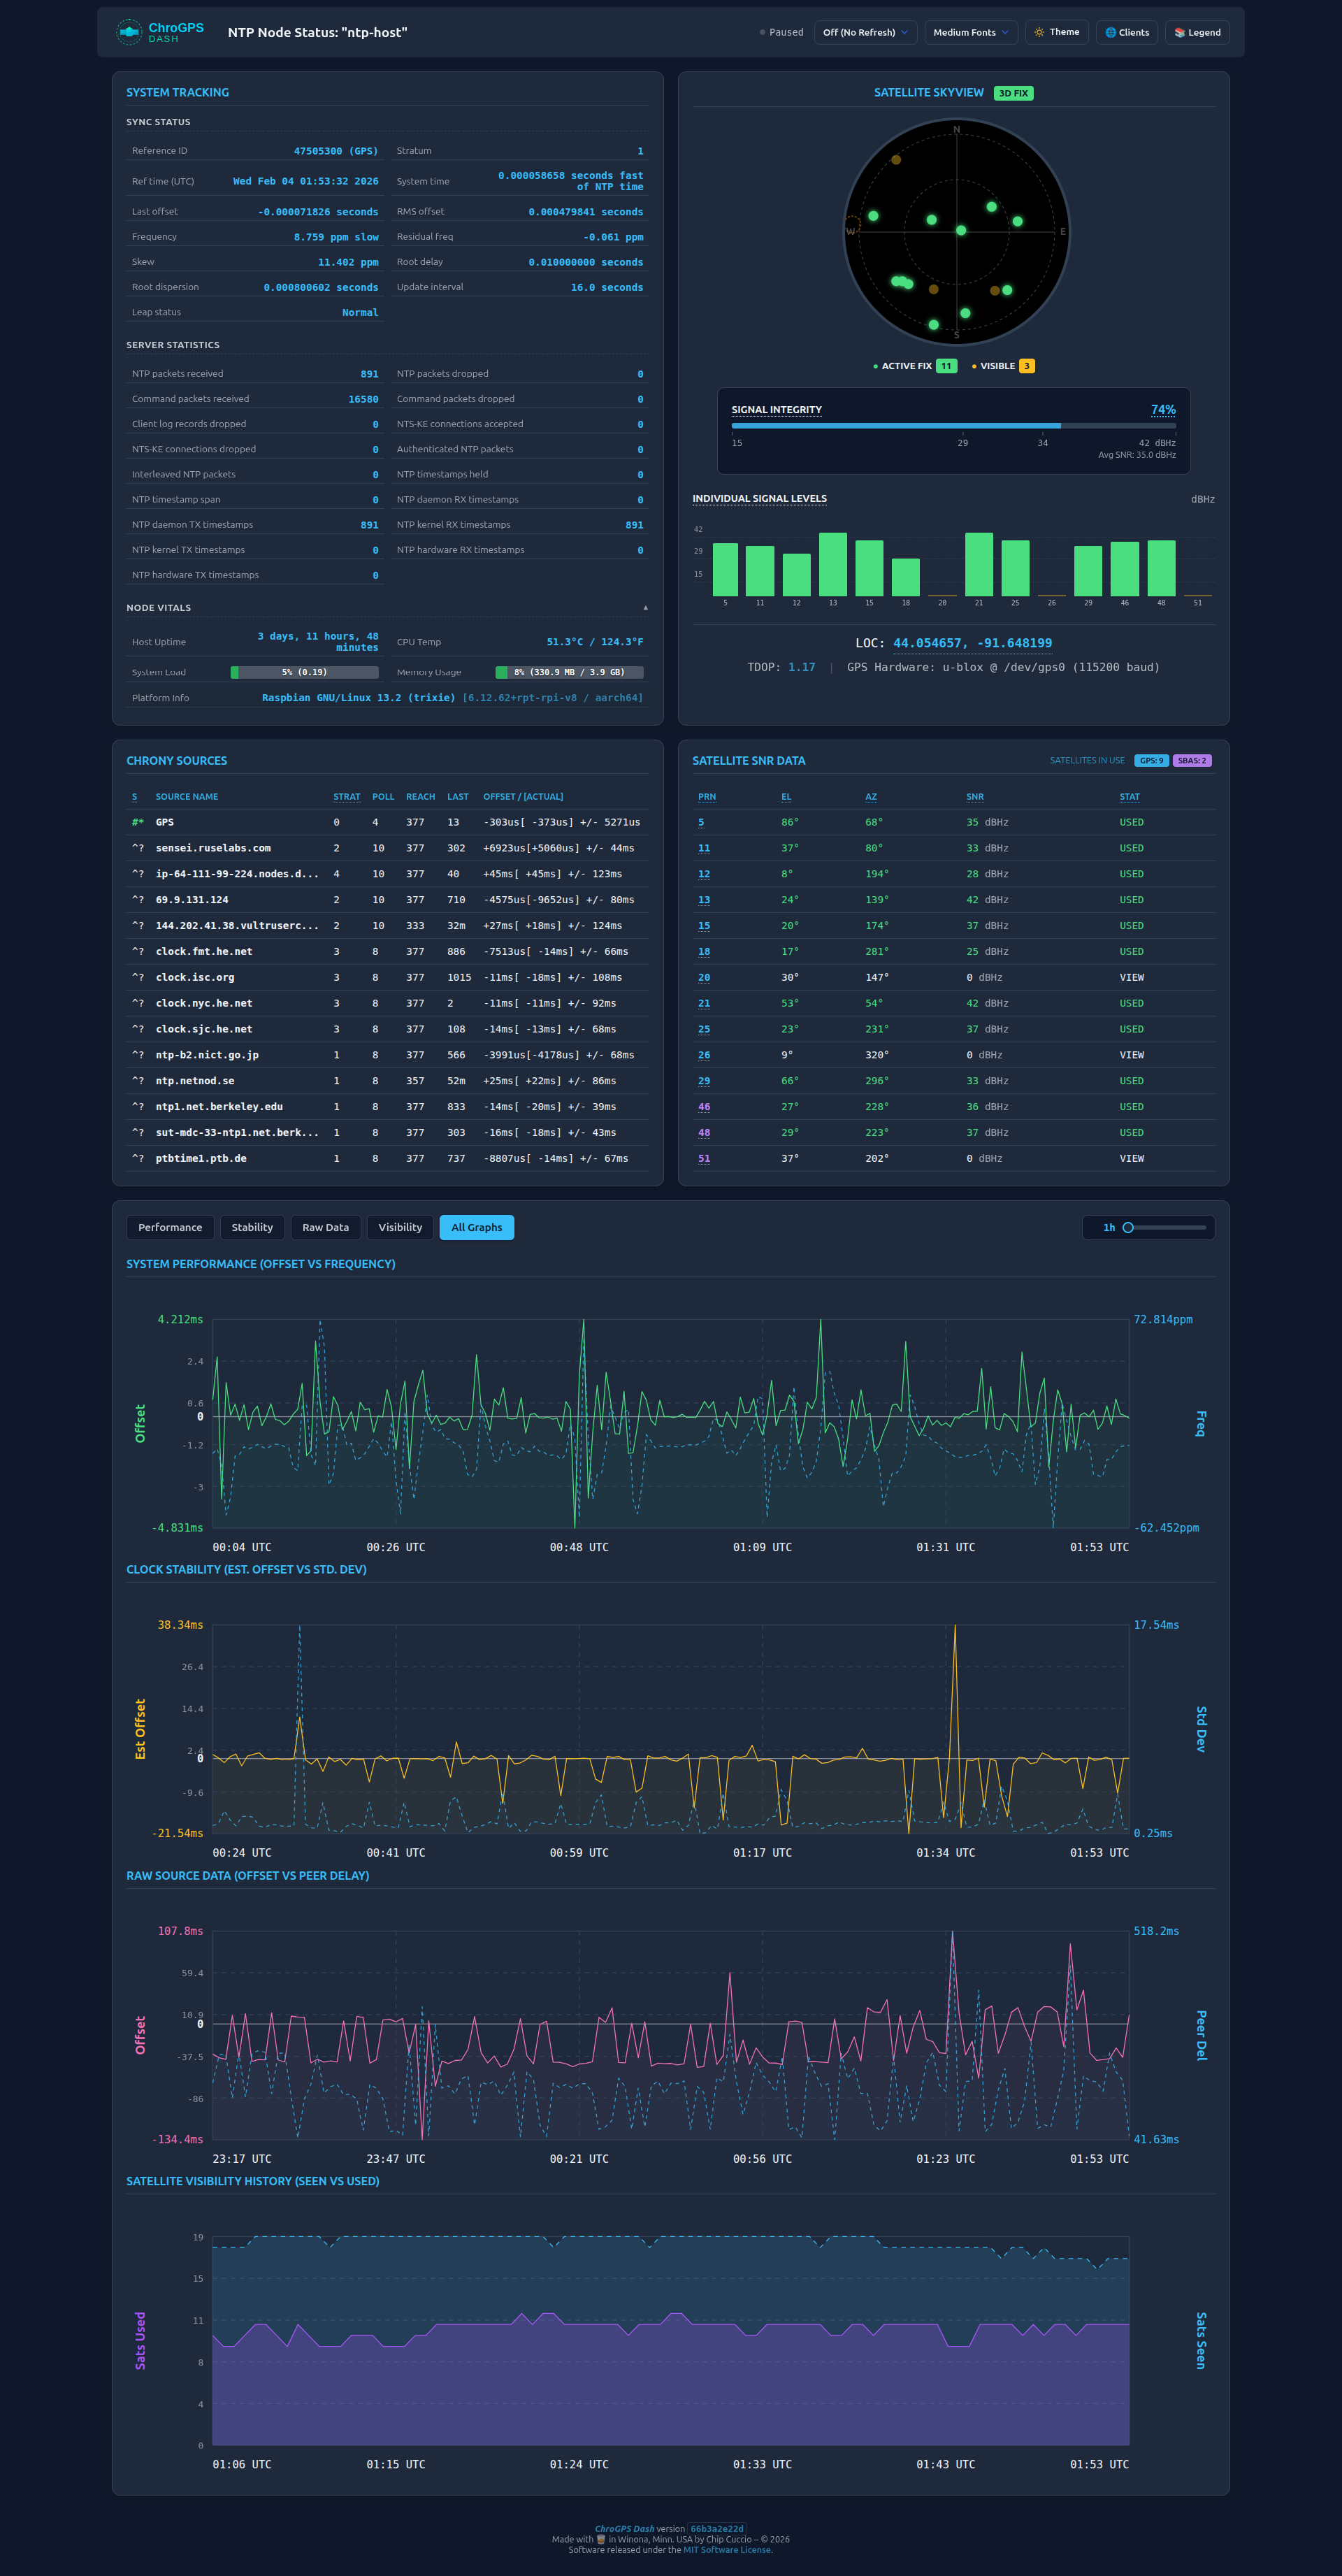This screenshot has height=2576, width=1342.
Task: Open the Medium Fonts dropdown
Action: point(970,32)
